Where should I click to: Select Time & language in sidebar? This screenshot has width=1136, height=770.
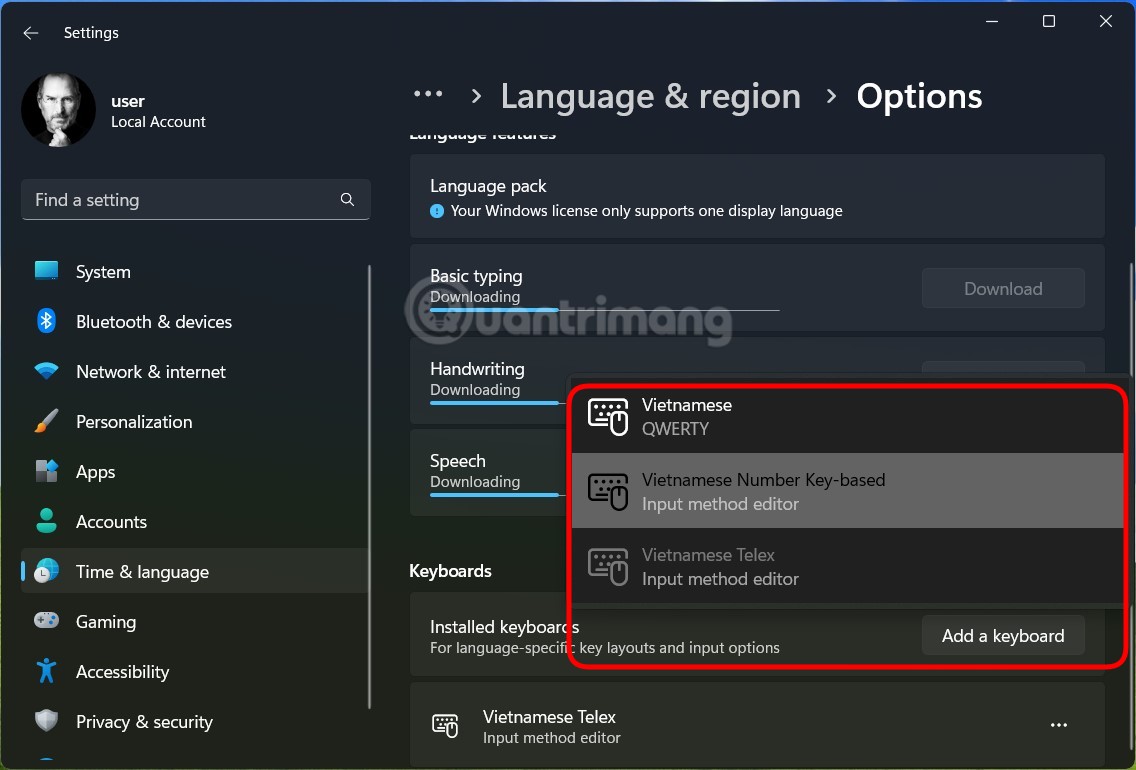[142, 572]
